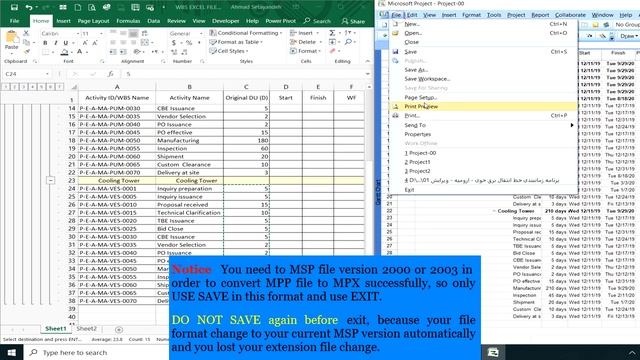This screenshot has height=360, width=640.
Task: Switch to the Formulas tab
Action: 128,21
